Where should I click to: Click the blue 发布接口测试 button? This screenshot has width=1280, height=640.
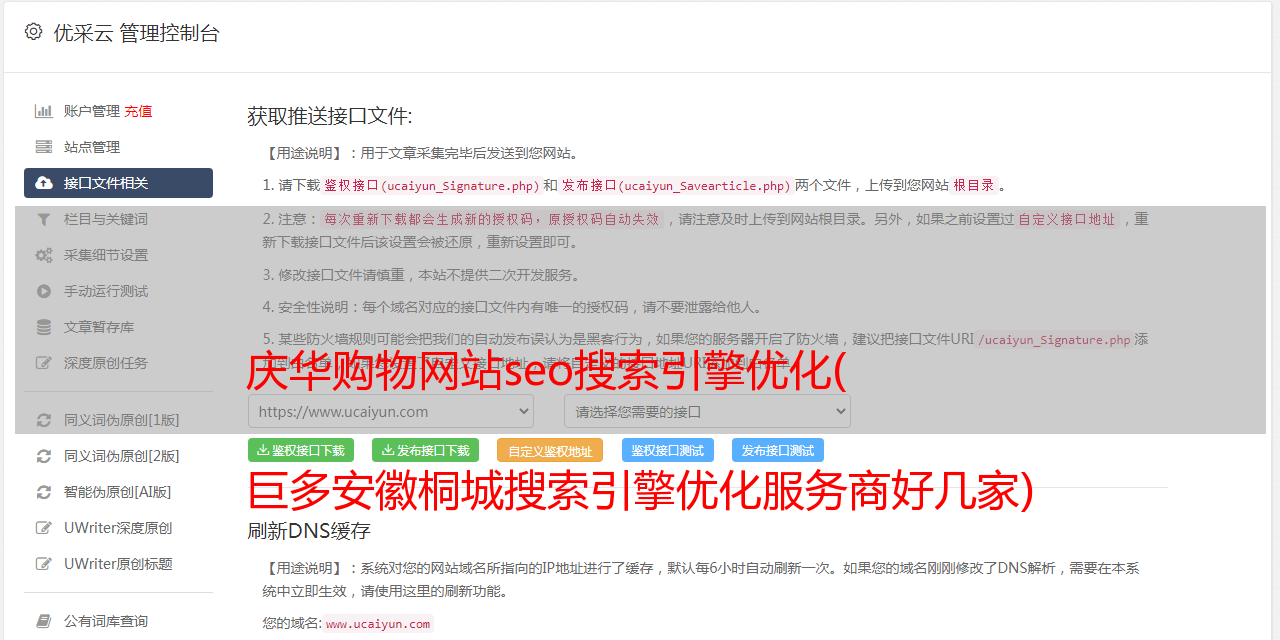(778, 450)
